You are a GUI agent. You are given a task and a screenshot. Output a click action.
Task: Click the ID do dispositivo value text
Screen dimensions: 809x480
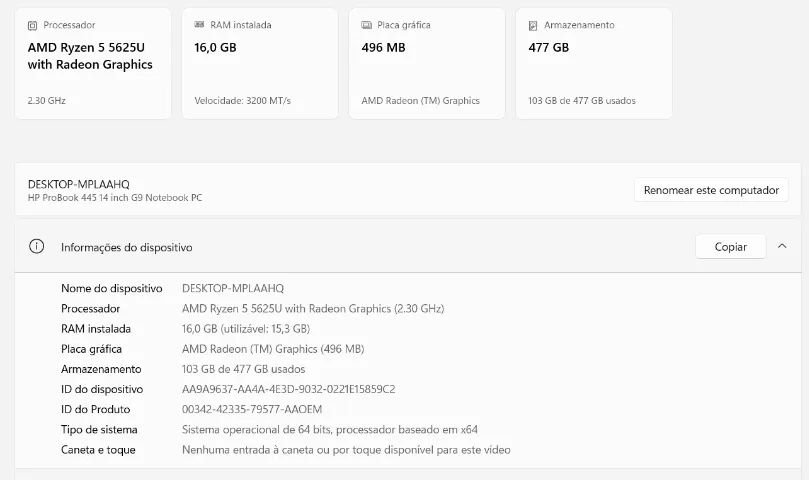[x=288, y=389]
